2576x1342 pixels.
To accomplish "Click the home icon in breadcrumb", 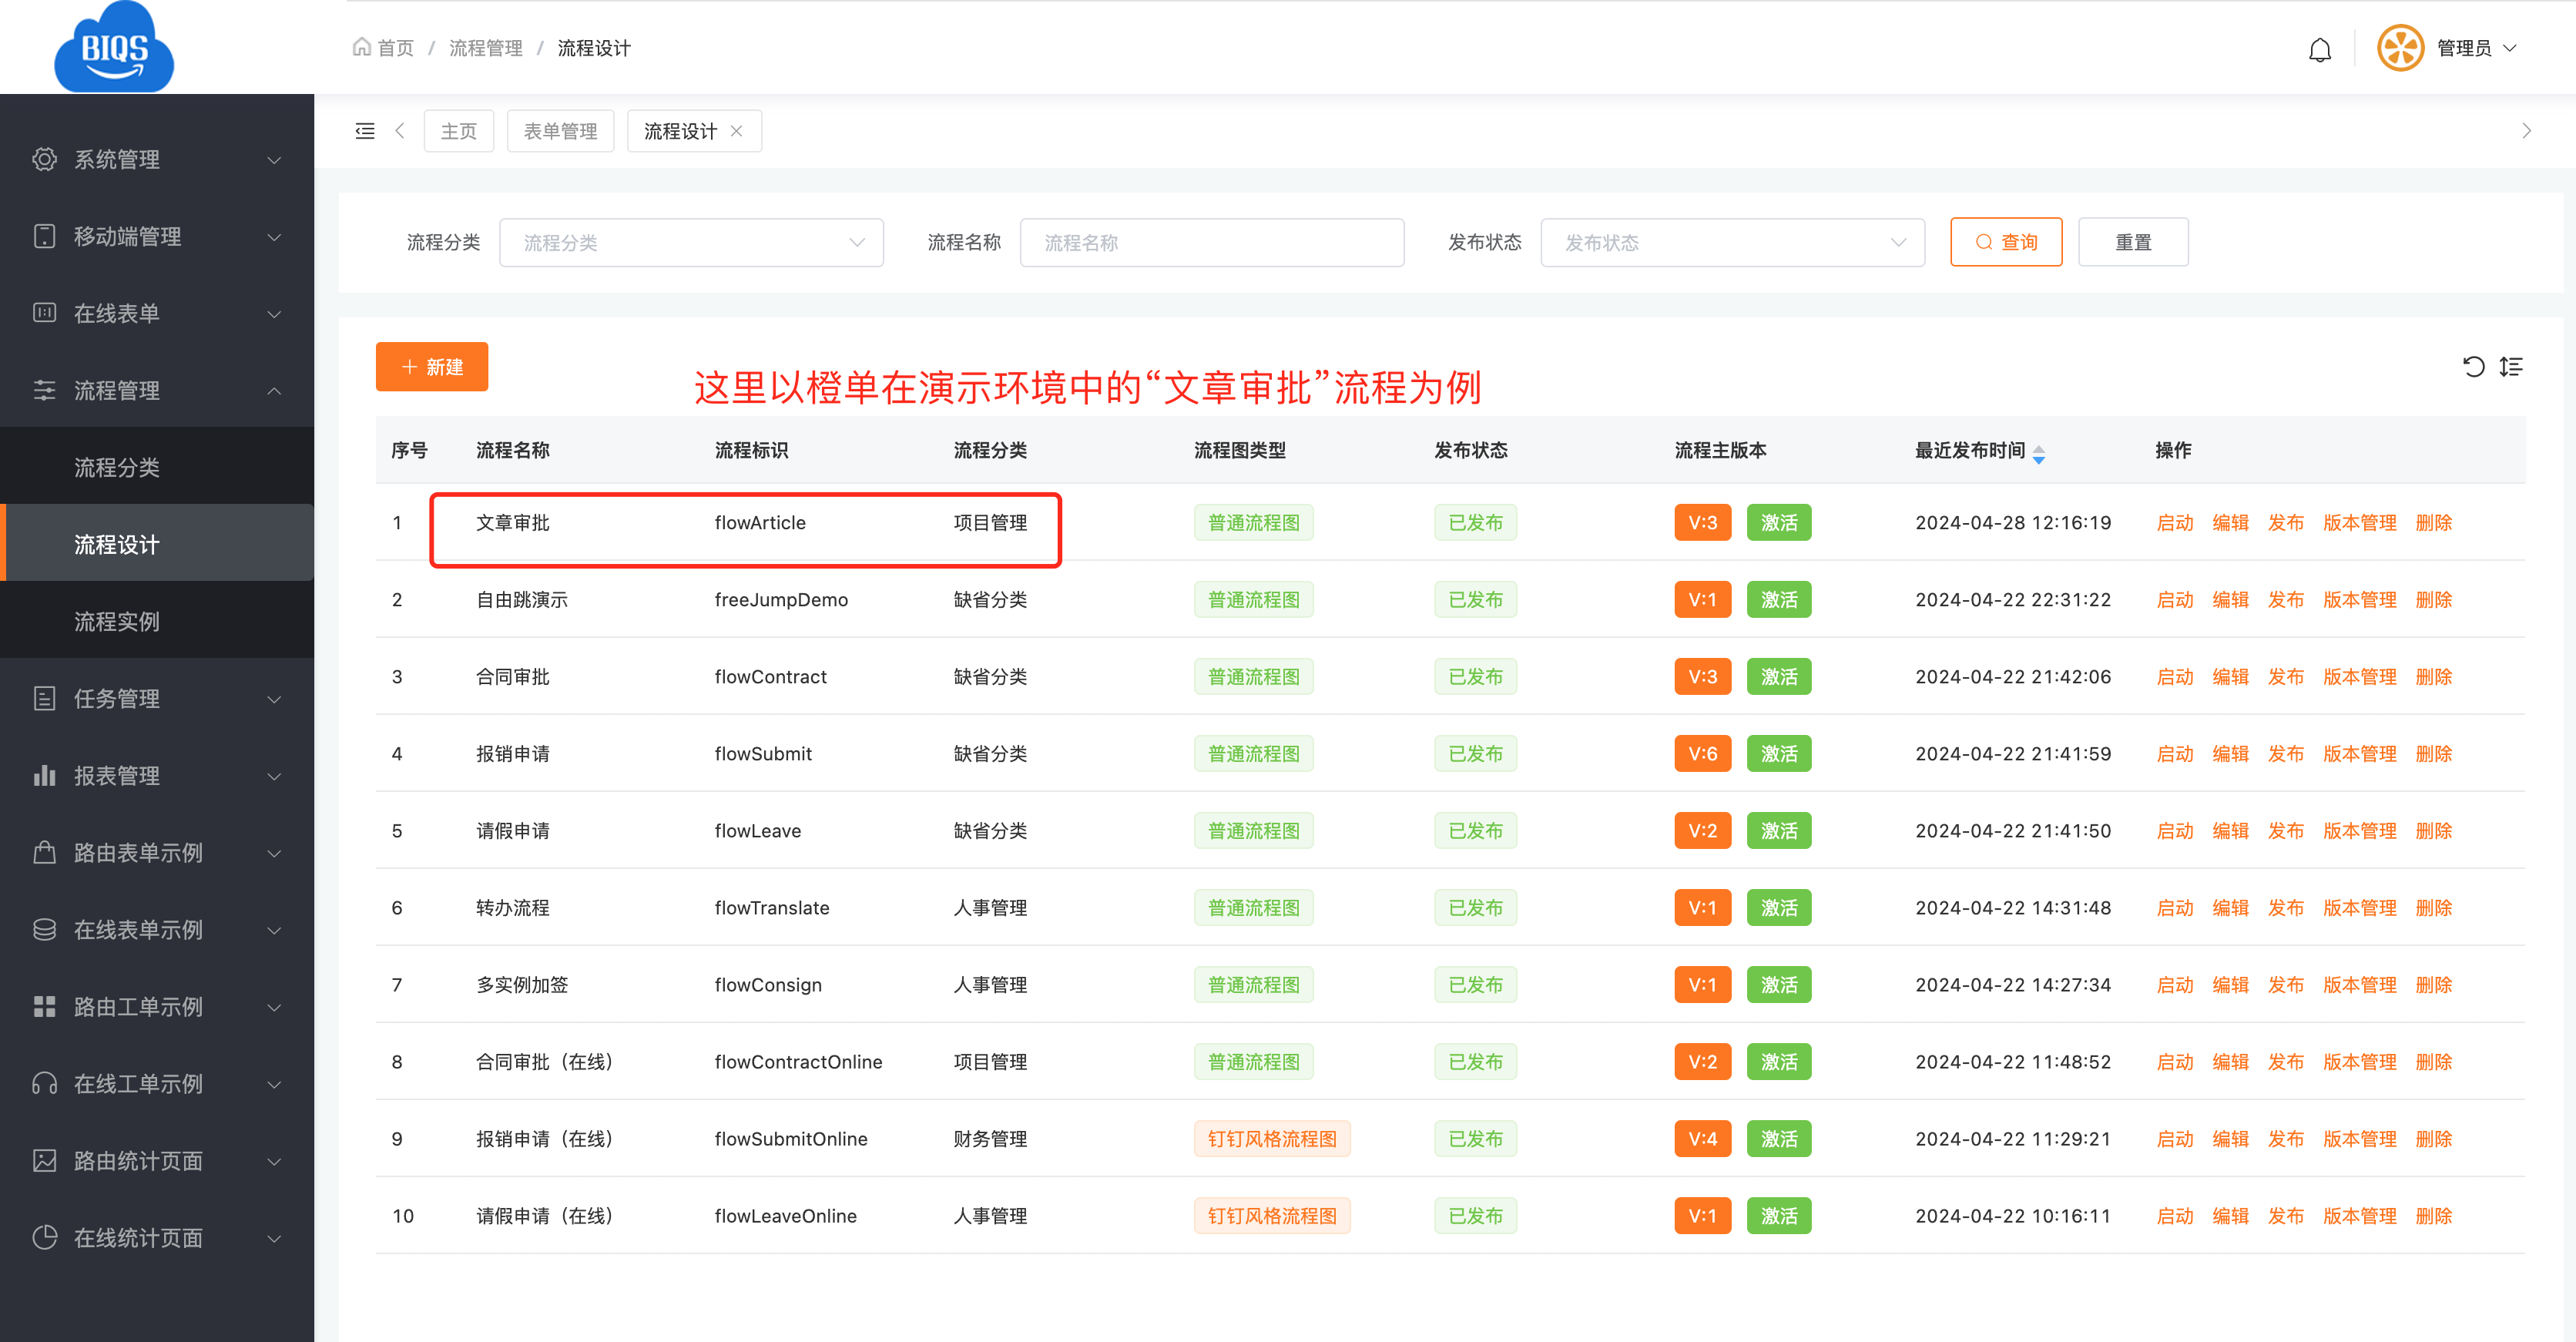I will pyautogui.click(x=362, y=47).
